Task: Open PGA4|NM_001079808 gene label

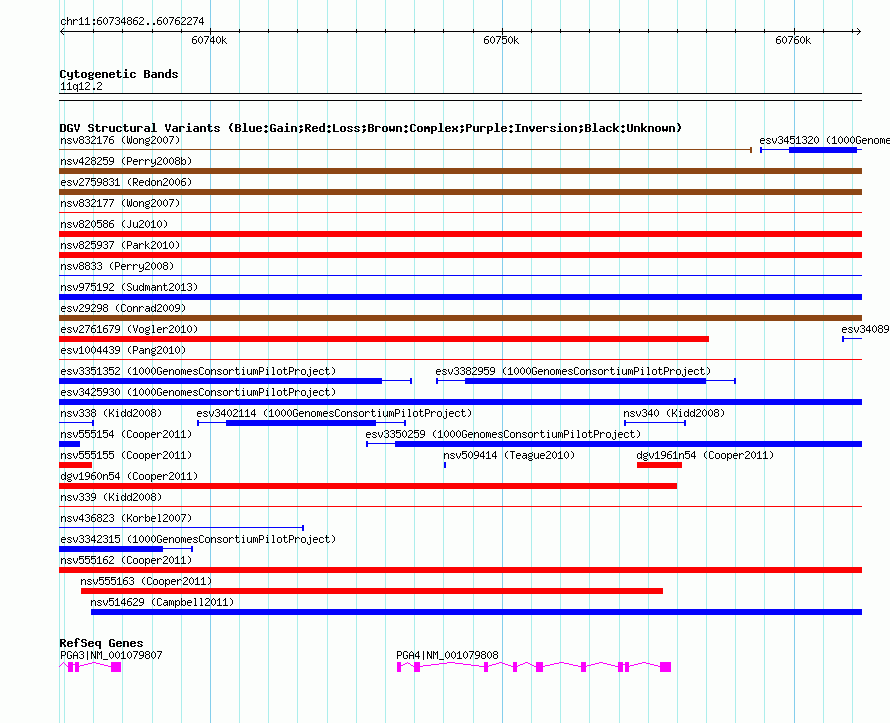Action: pos(447,655)
